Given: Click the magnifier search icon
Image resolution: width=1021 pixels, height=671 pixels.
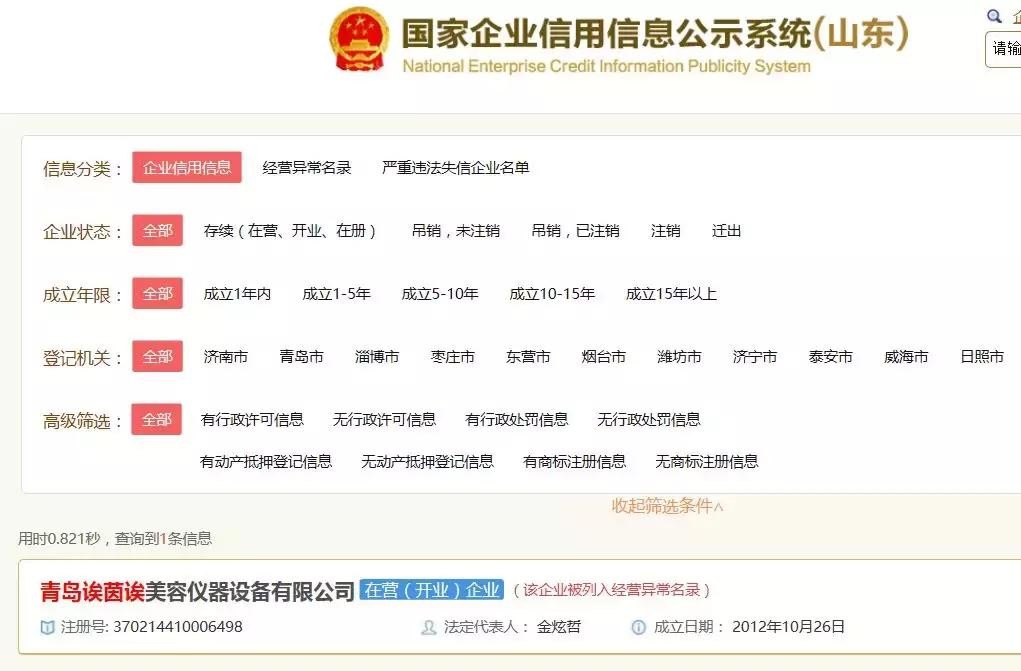Looking at the screenshot, I should (993, 17).
